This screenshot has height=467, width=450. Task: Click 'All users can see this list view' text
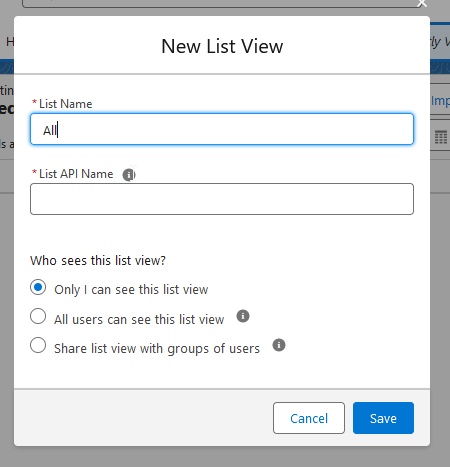(139, 319)
